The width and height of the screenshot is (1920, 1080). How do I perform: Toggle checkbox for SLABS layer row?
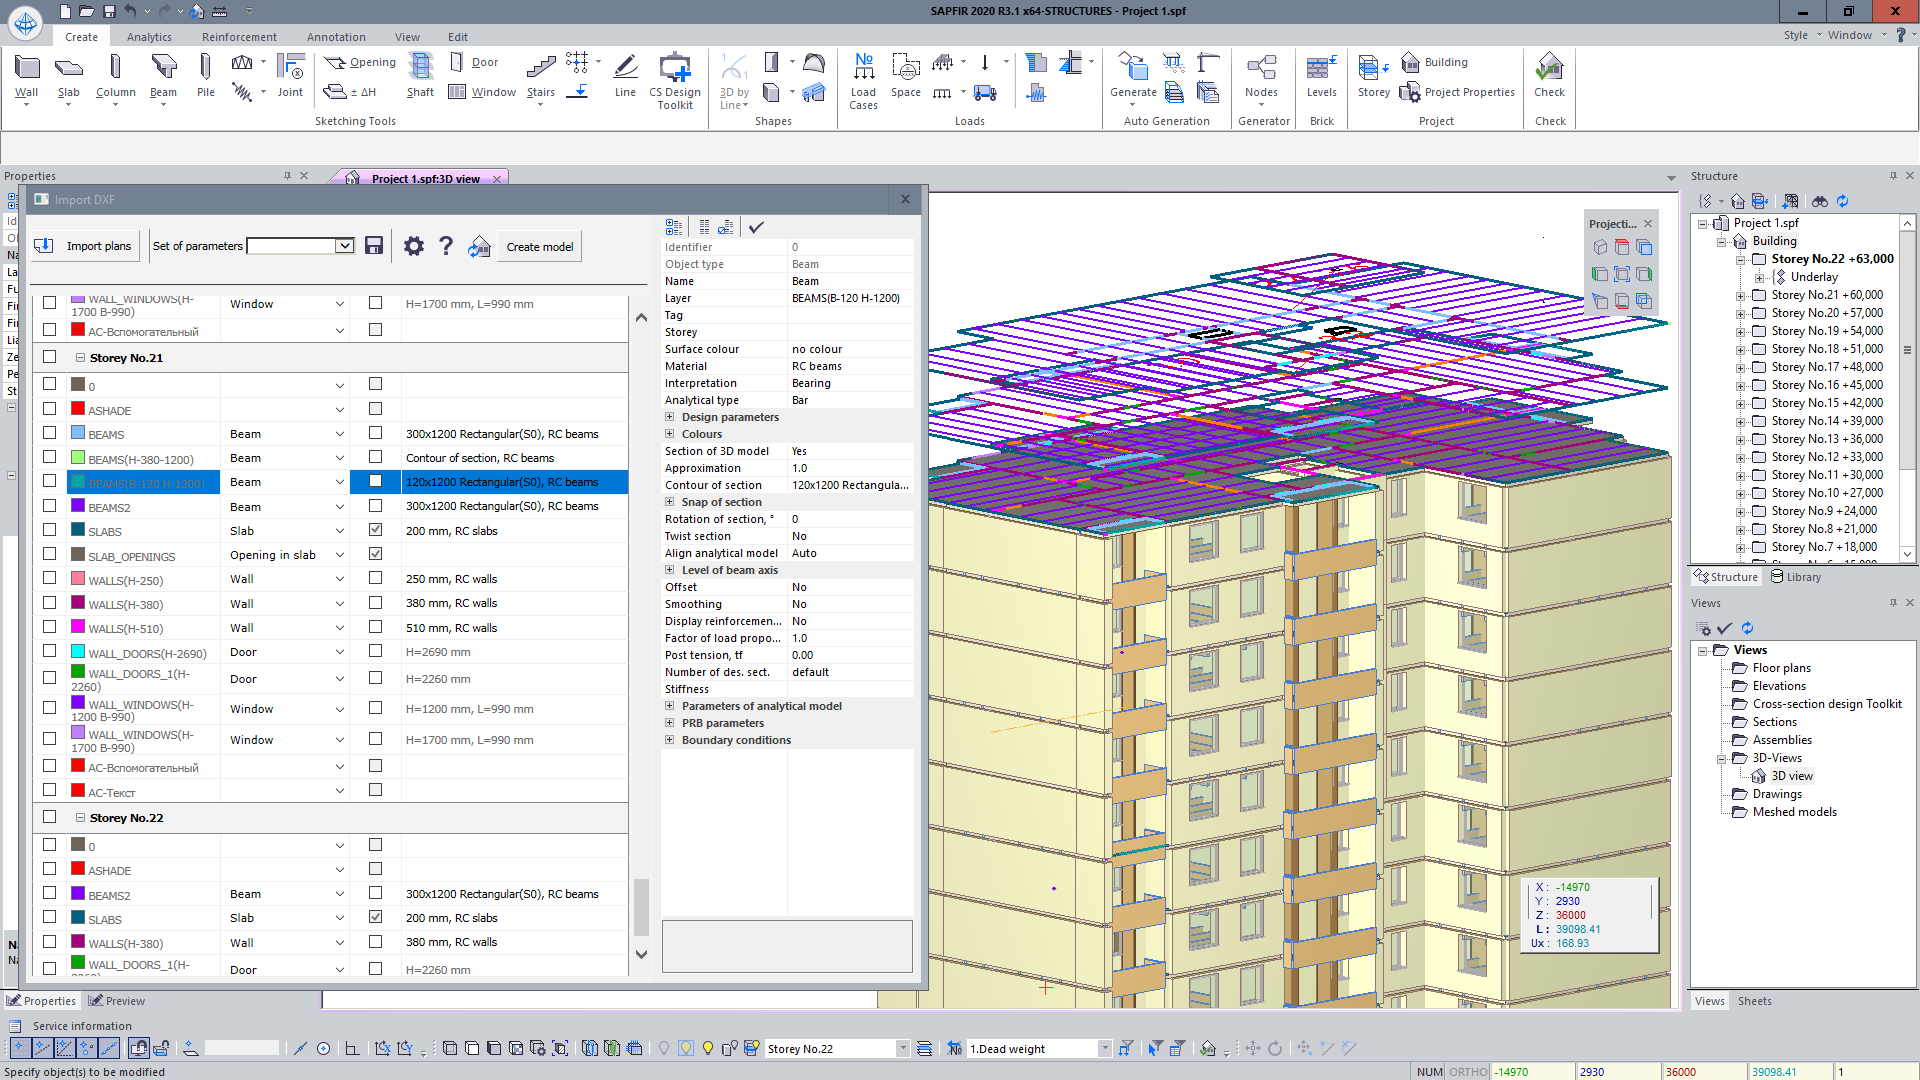coord(49,530)
